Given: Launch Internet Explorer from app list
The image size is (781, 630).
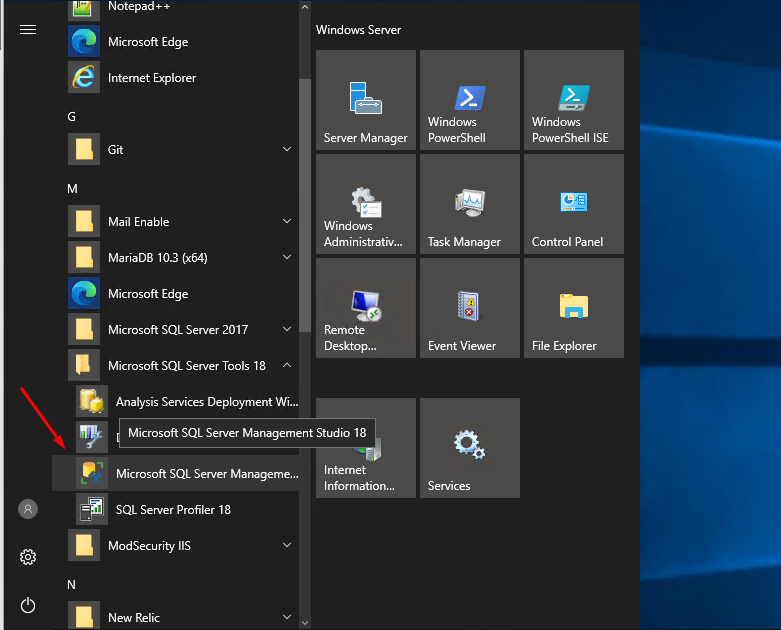Looking at the screenshot, I should (x=152, y=78).
